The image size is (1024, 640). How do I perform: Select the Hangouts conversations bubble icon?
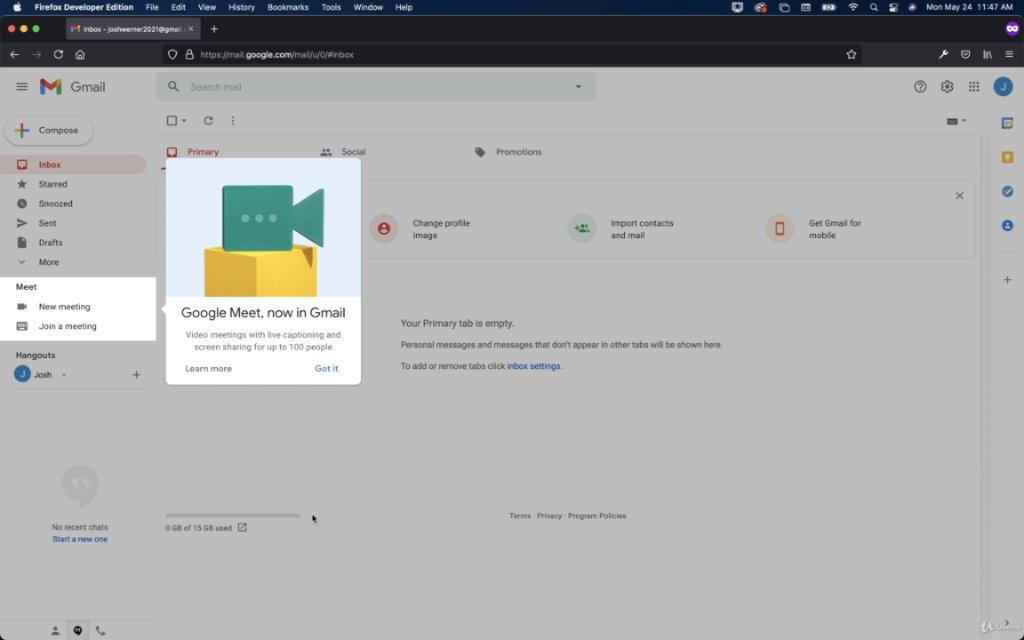click(78, 630)
